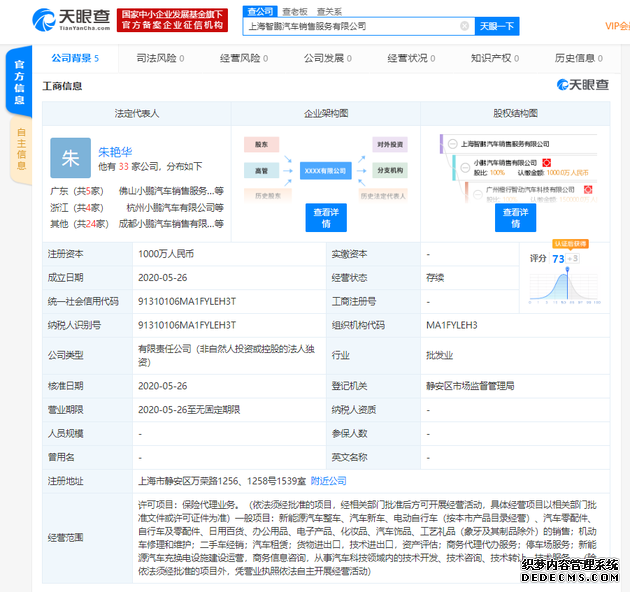The height and width of the screenshot is (592, 630).
Task: Click the 分支机构 box in diagram
Action: click(x=390, y=170)
